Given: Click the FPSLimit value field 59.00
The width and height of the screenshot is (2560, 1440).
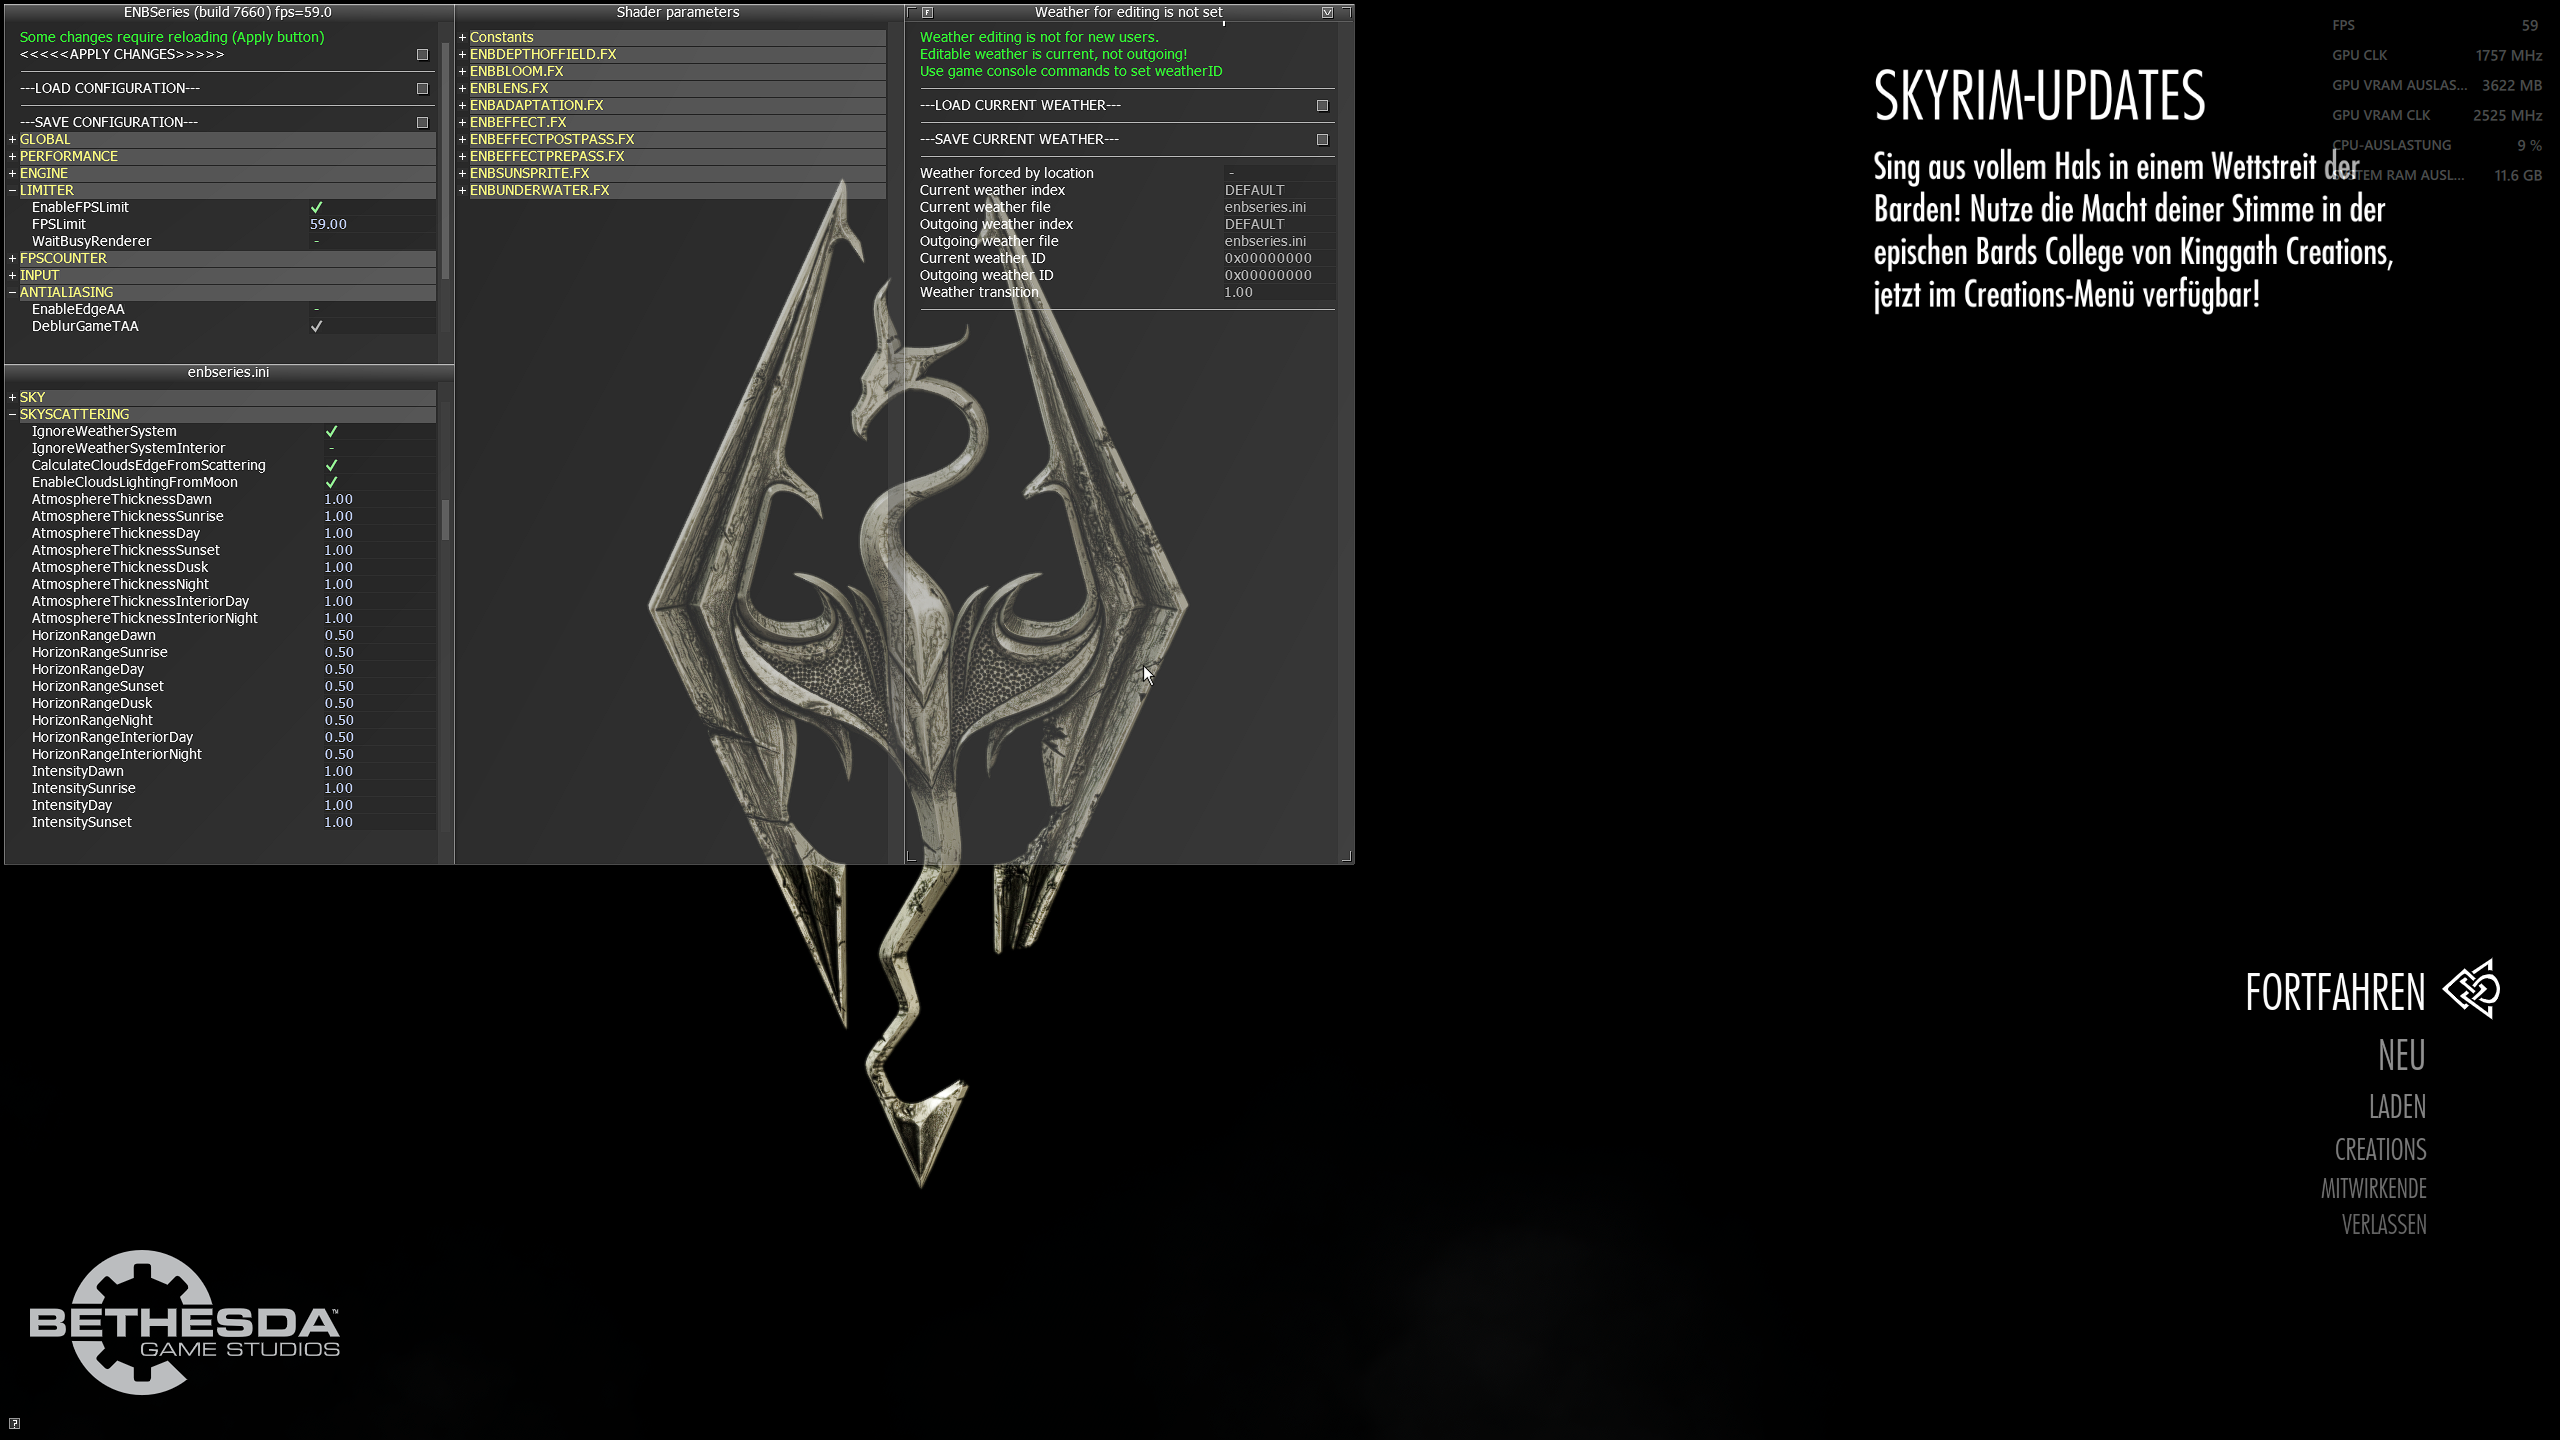Looking at the screenshot, I should pos(329,224).
